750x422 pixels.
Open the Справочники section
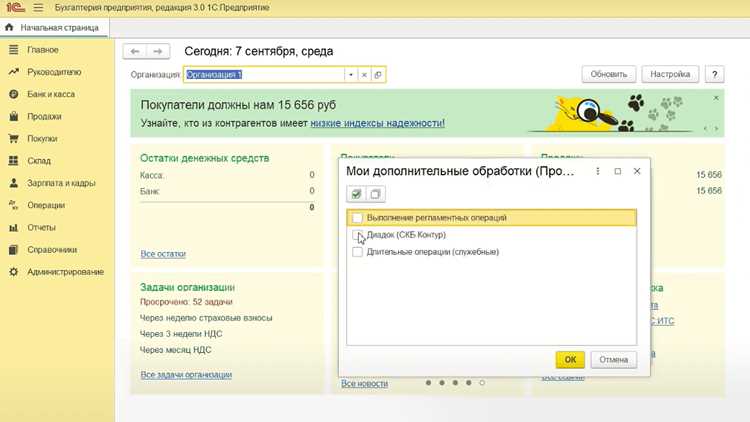tap(52, 250)
